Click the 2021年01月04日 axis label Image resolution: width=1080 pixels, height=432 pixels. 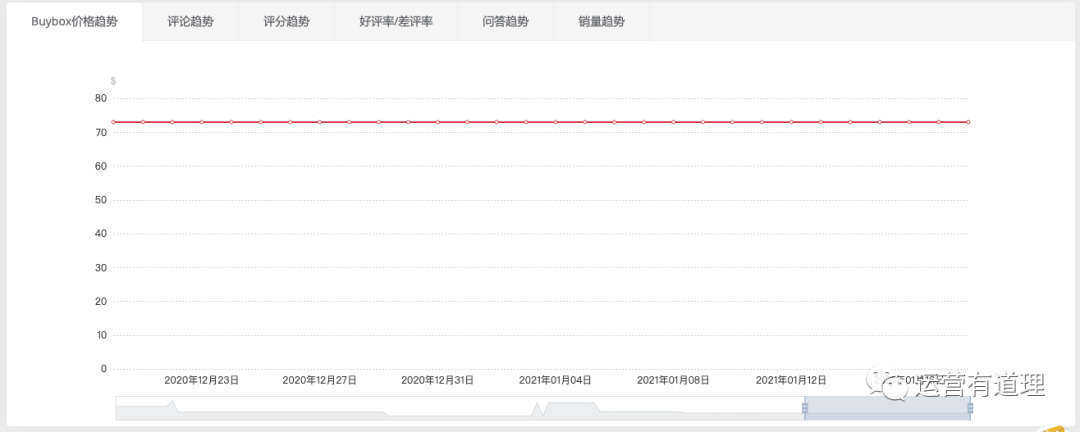555,381
